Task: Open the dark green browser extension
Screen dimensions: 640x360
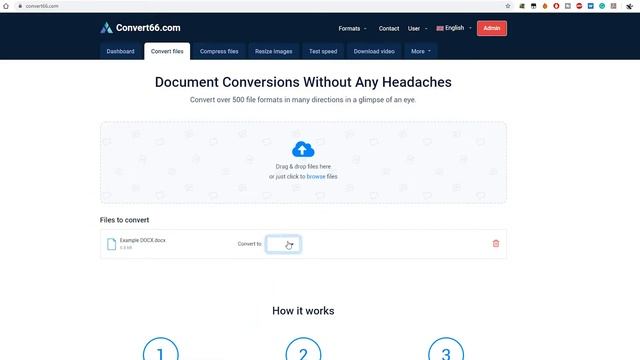Action: point(522,6)
